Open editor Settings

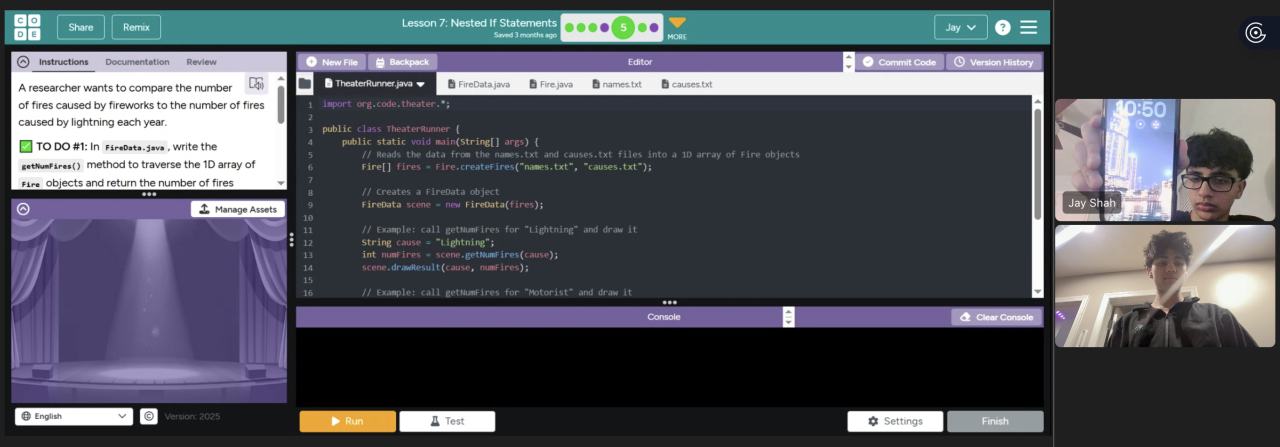895,421
